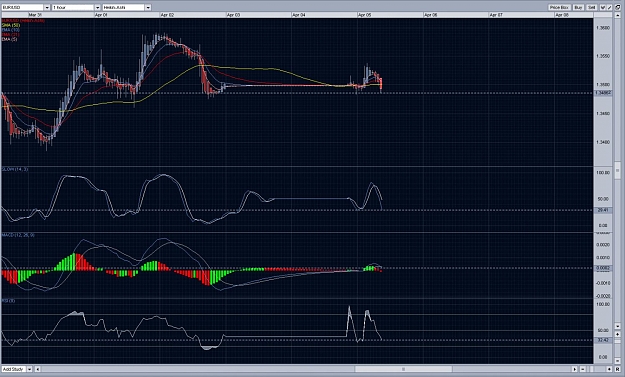Screen dimensions: 625x377
Task: Select the EMA (10) indicator label
Action: tap(10, 30)
